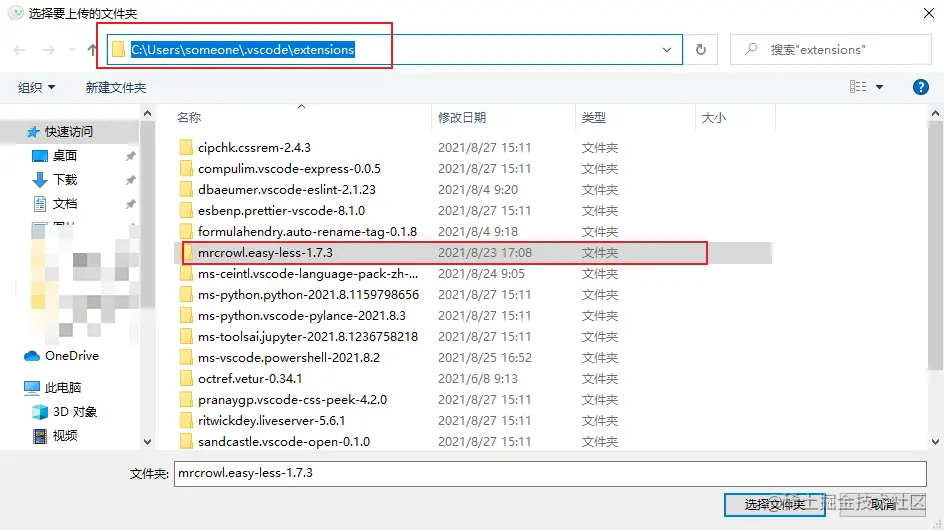Select folder ms-vscode.powershell-2021.8.2
The image size is (944, 530).
289,358
